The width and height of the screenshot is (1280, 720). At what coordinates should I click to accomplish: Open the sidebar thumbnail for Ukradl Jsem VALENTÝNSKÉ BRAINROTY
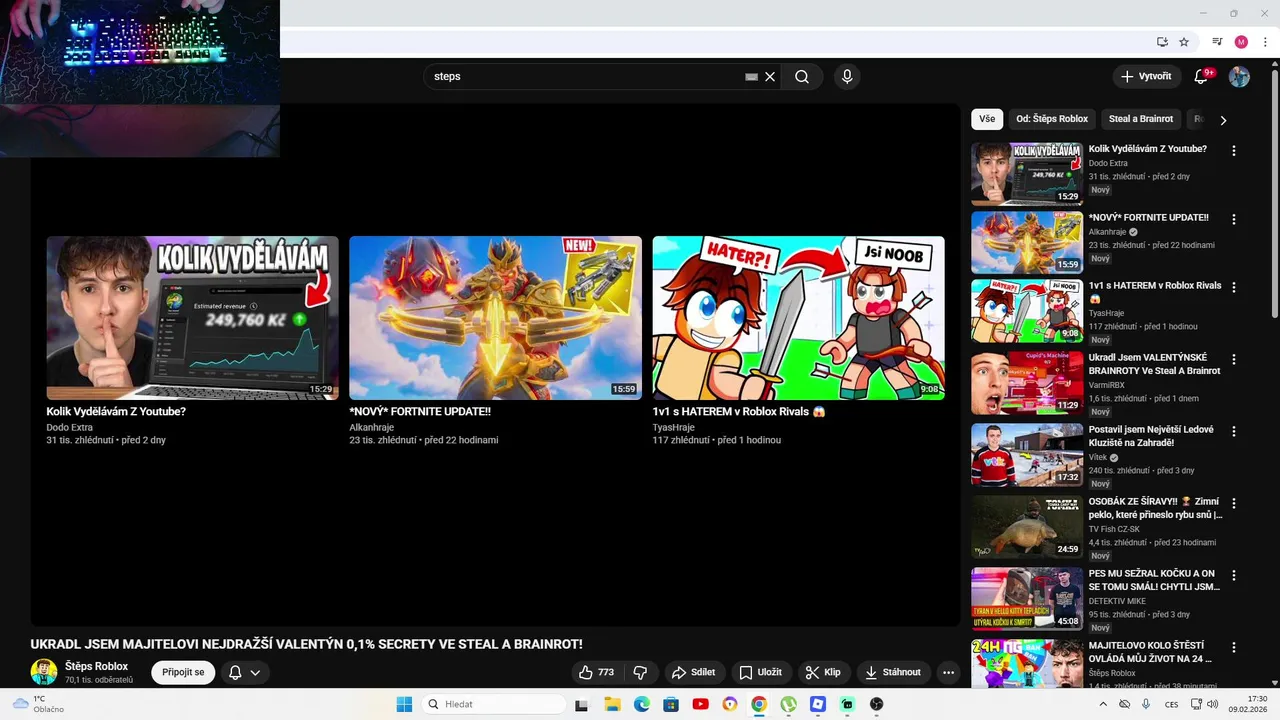[1027, 383]
